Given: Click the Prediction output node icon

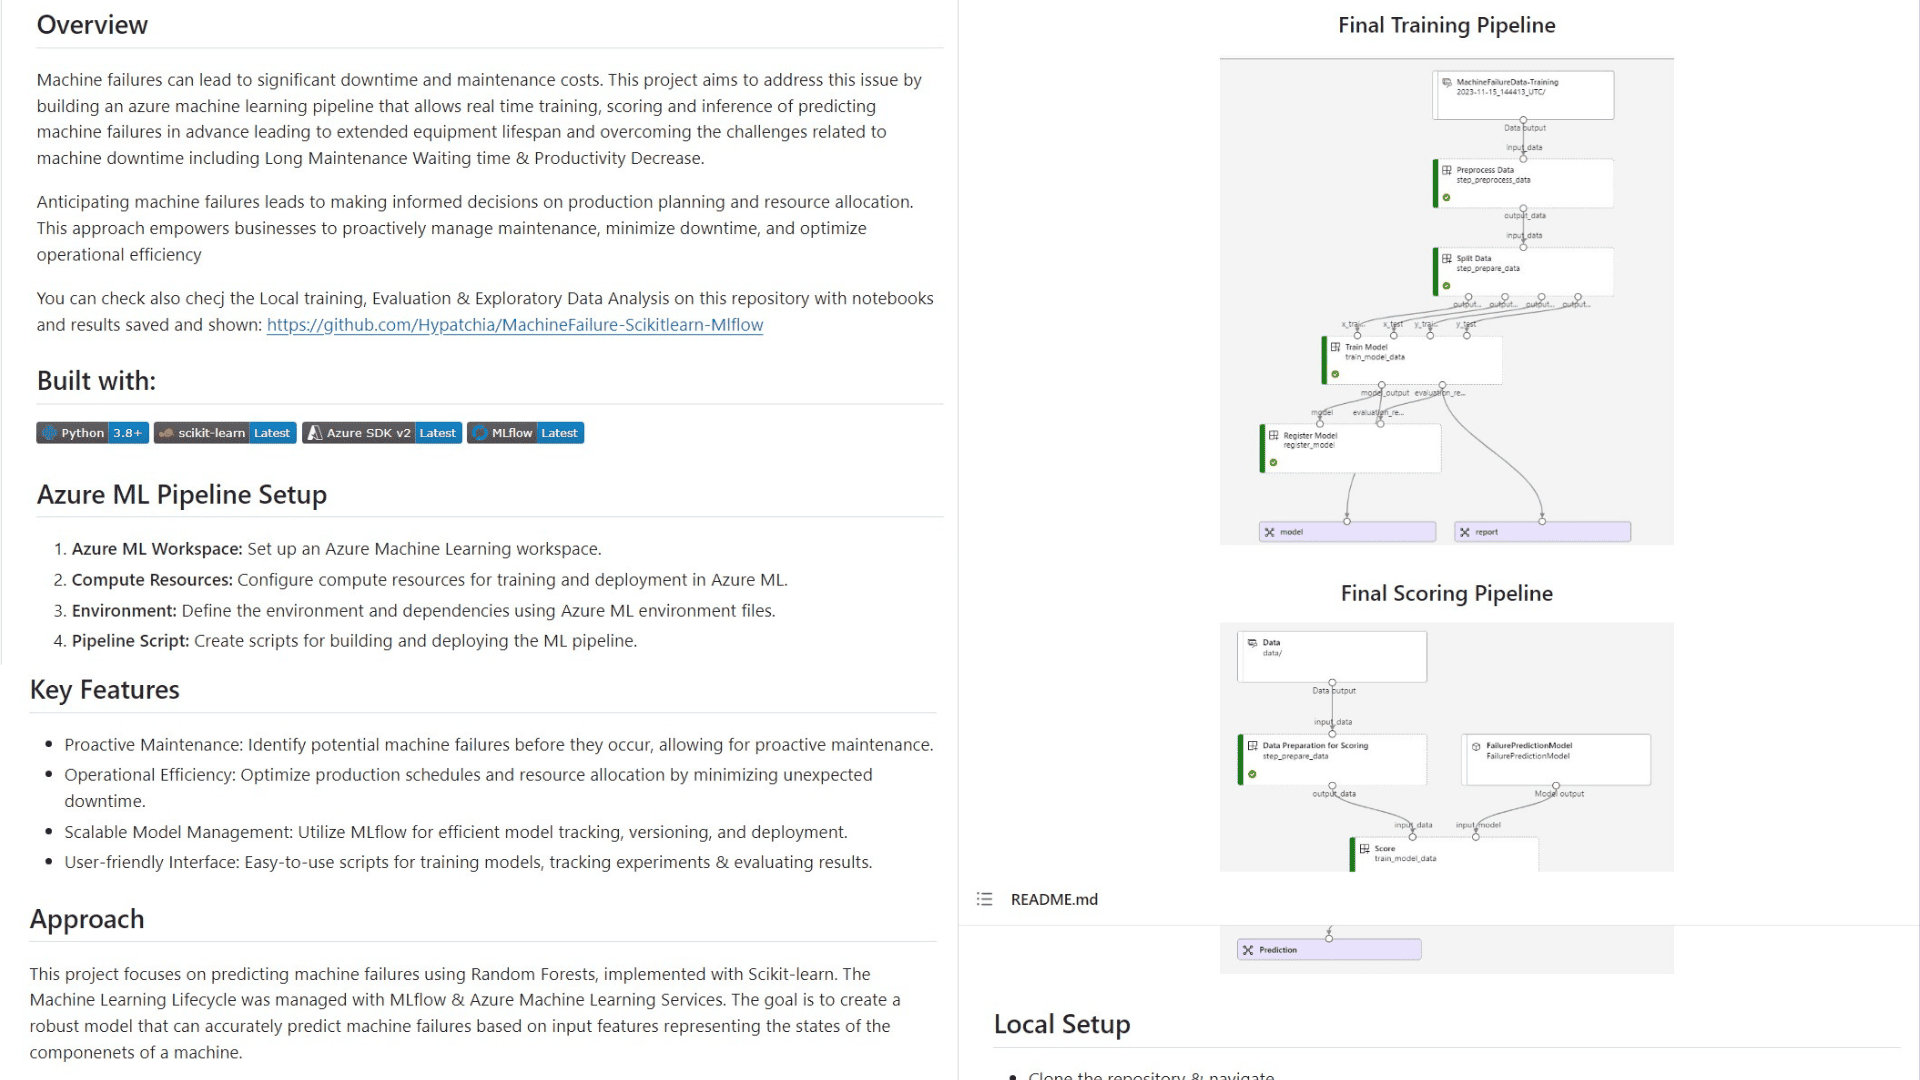Looking at the screenshot, I should coord(1248,950).
